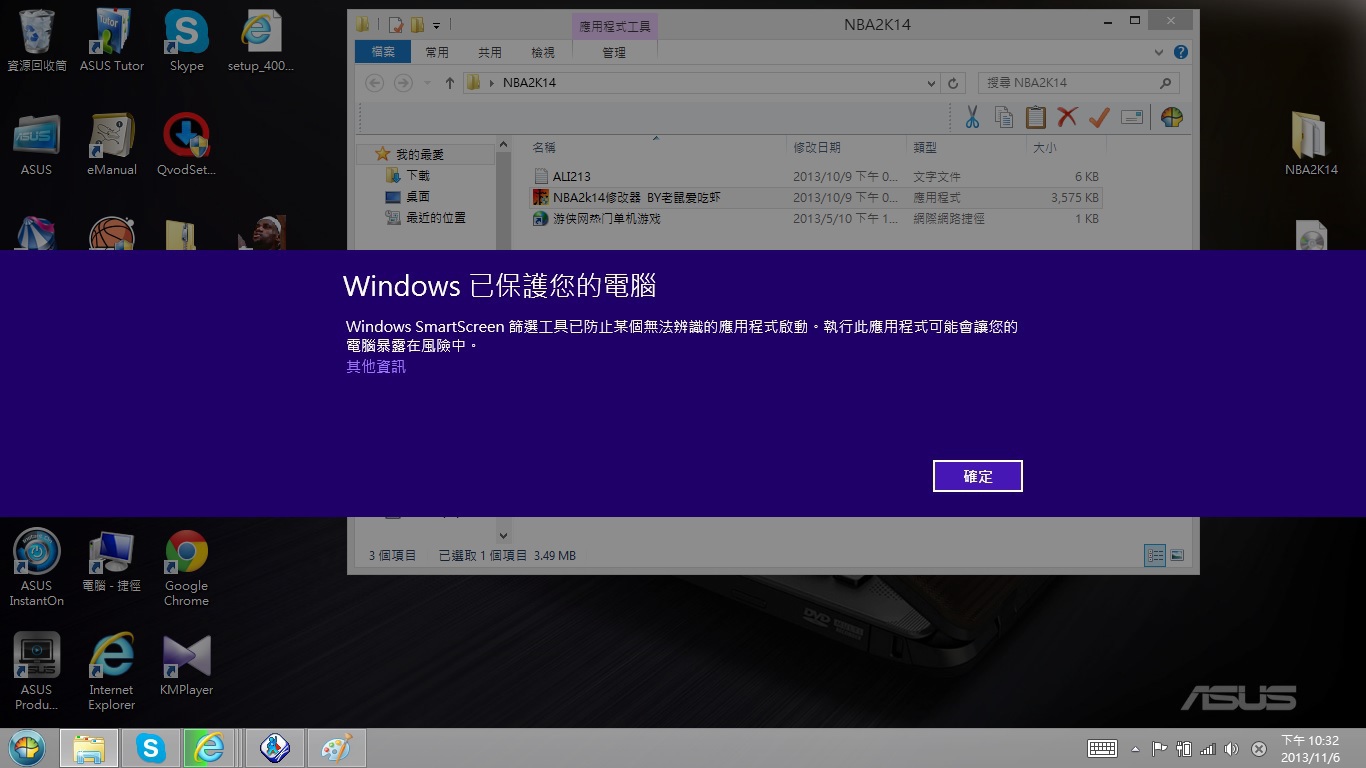Image resolution: width=1366 pixels, height=768 pixels.
Task: Expand the Explorer ribbon with chevron
Action: coord(1159,52)
